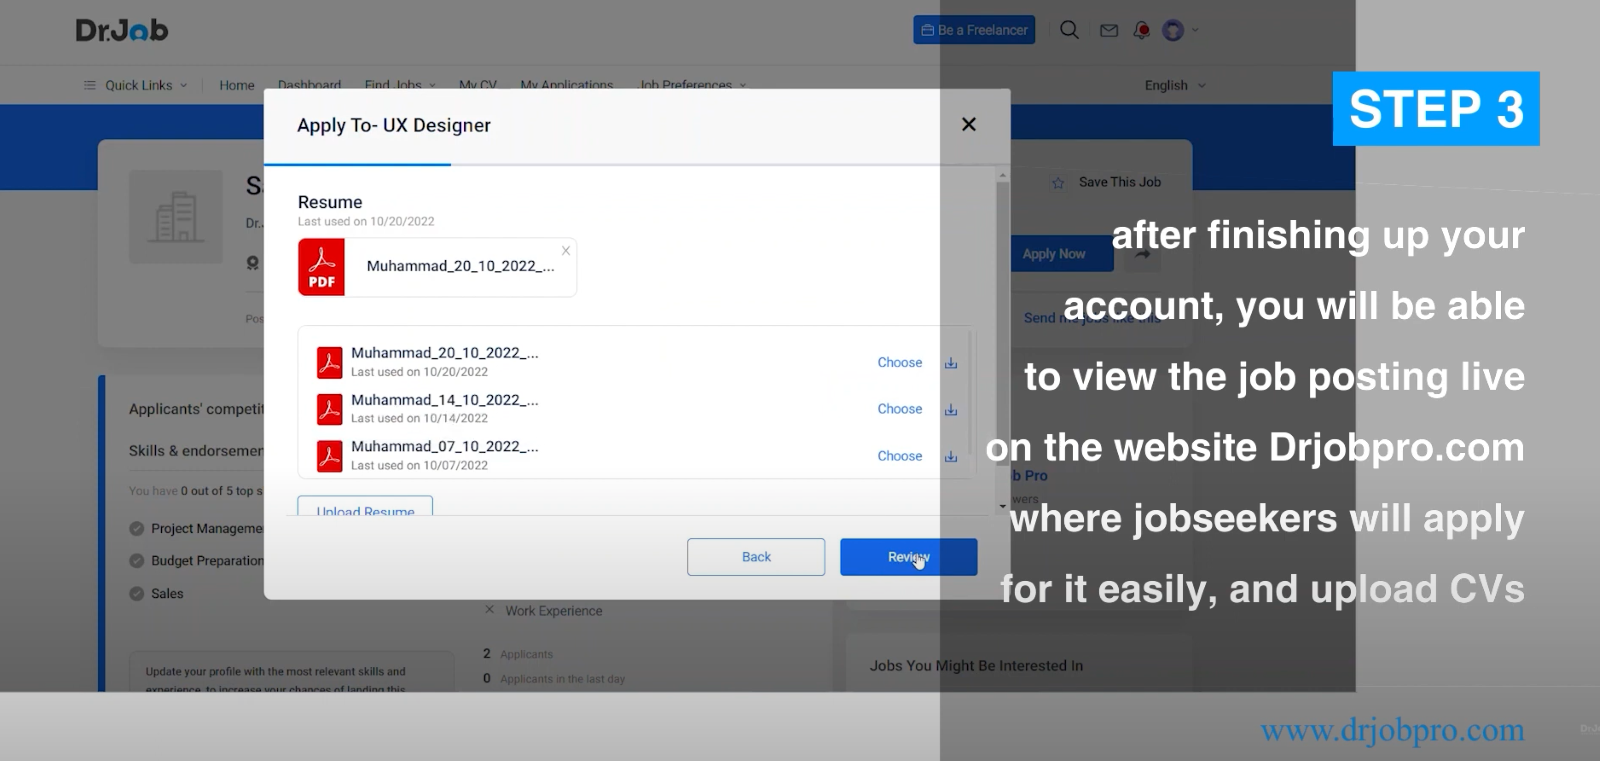
Task: Choose the Muhammad_20_10_2022 resume in the list
Action: (x=900, y=362)
